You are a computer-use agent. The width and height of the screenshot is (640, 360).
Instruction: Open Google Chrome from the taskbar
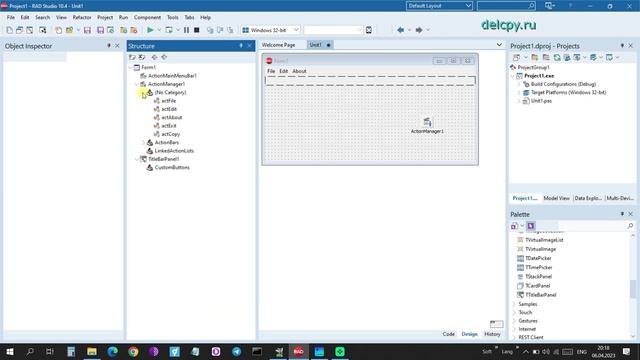(133, 351)
